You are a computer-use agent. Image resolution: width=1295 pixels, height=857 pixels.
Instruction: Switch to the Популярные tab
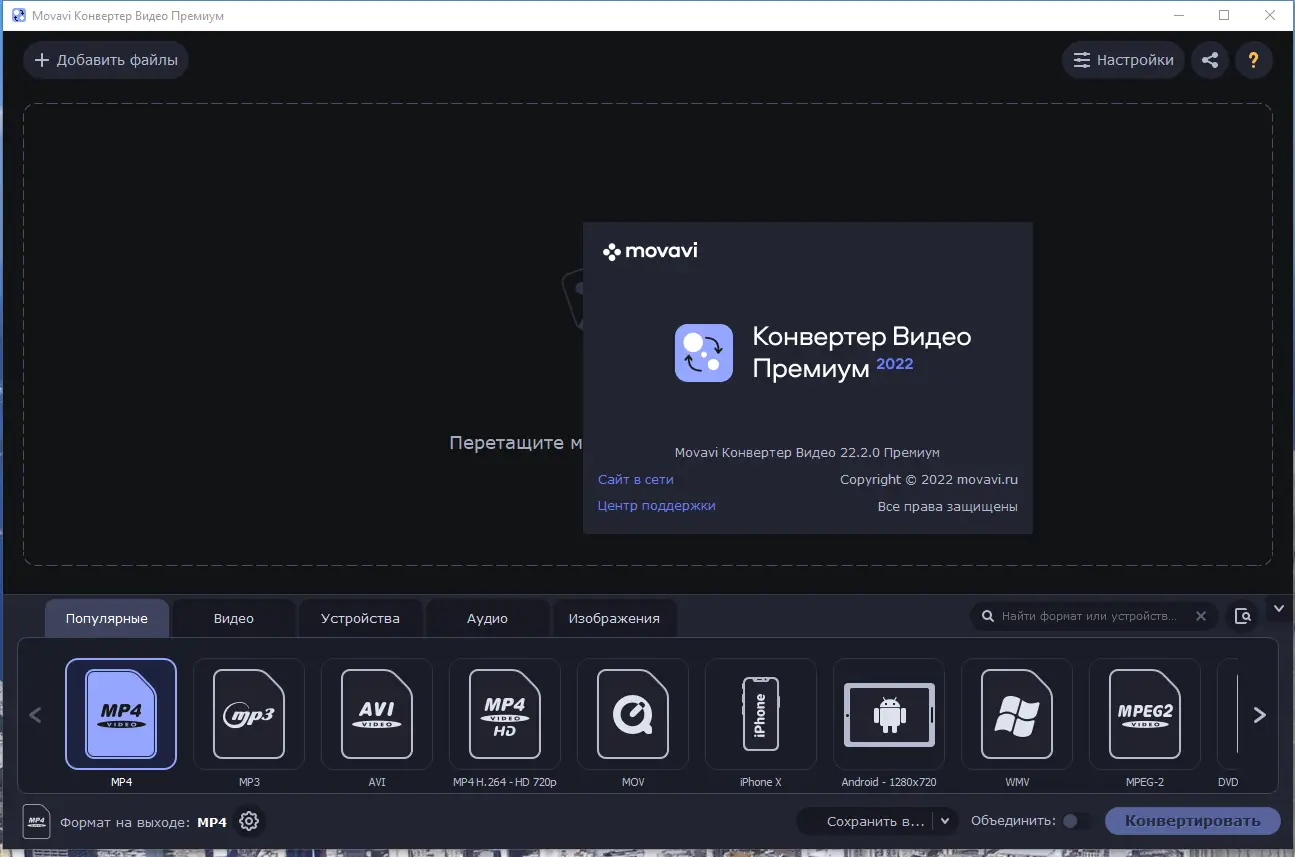(107, 618)
